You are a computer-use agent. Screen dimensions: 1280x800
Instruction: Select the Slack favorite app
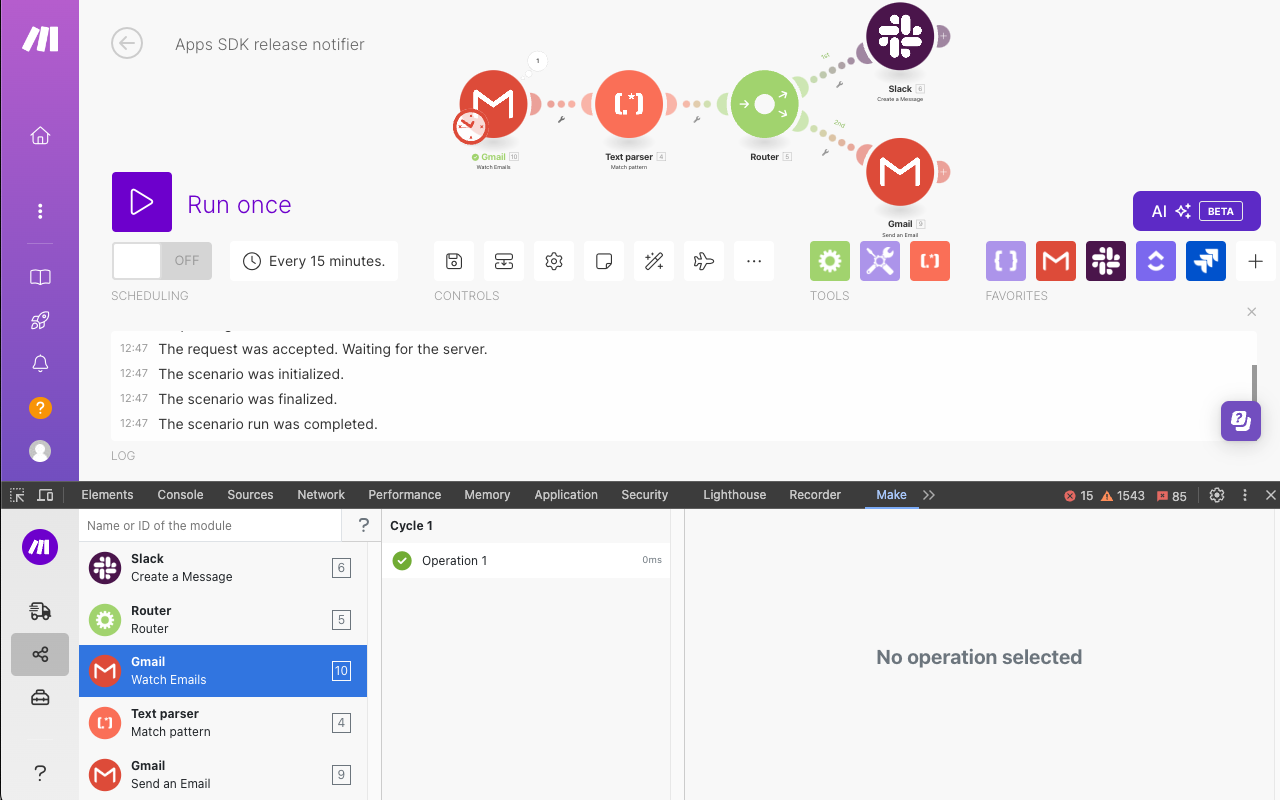click(x=1106, y=261)
